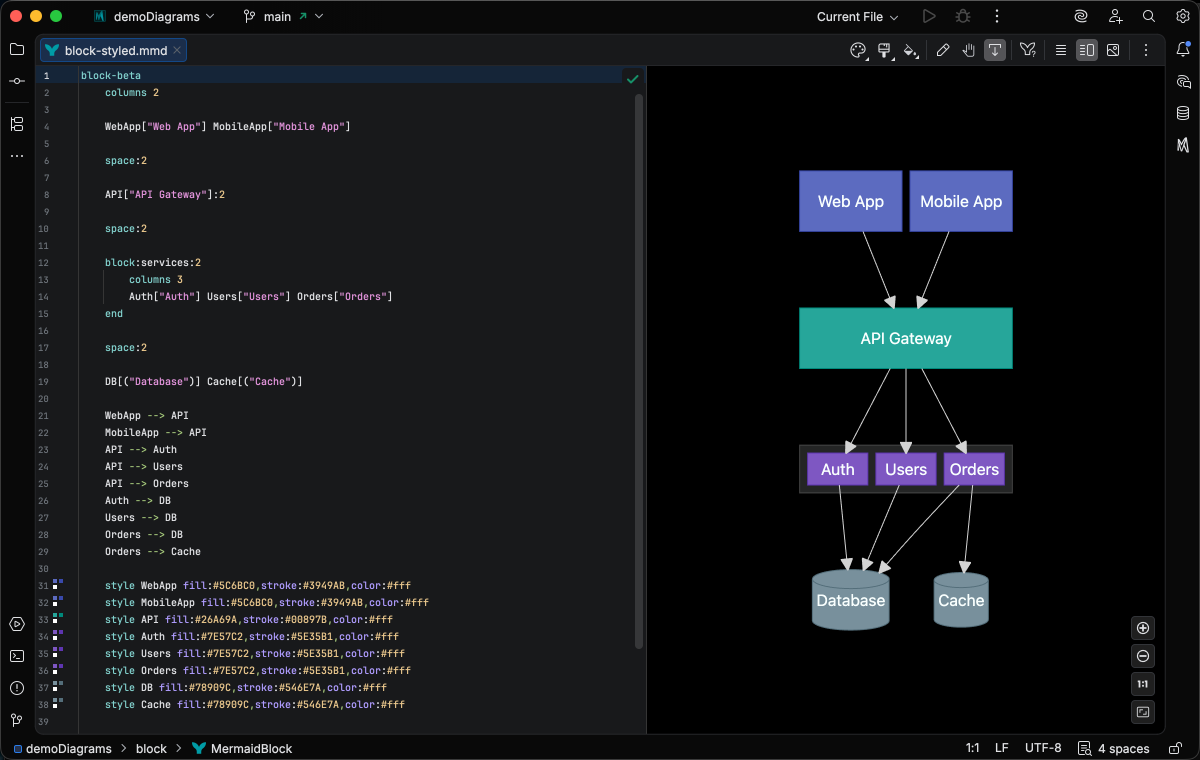The image size is (1200, 760).
Task: Open the Mermaid panel on right sidebar
Action: (x=1184, y=144)
